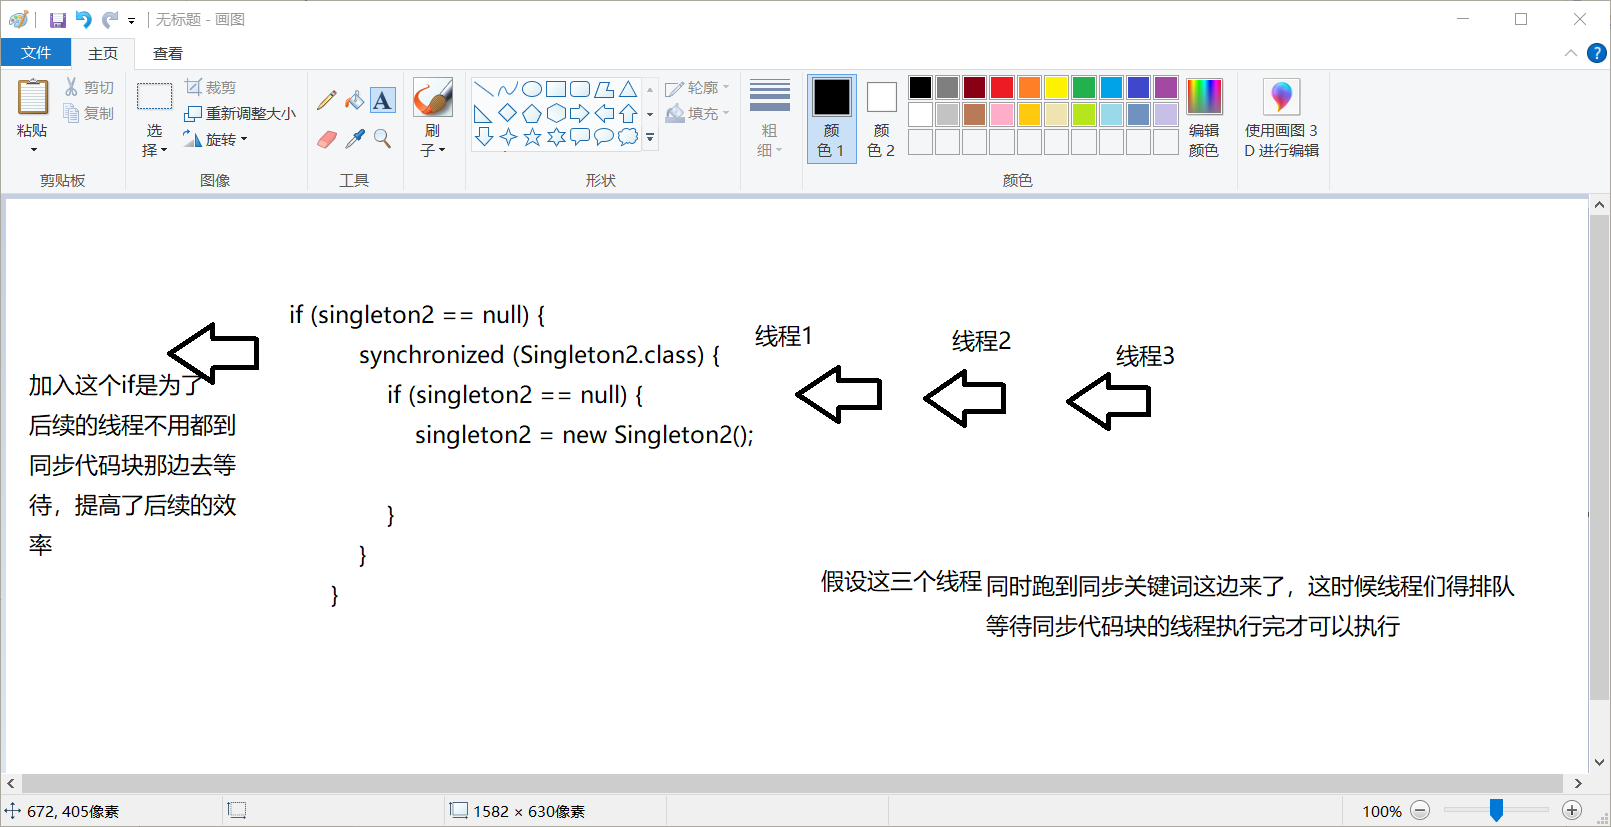This screenshot has height=827, width=1611.
Task: Open the File (文件) menu
Action: 36,53
